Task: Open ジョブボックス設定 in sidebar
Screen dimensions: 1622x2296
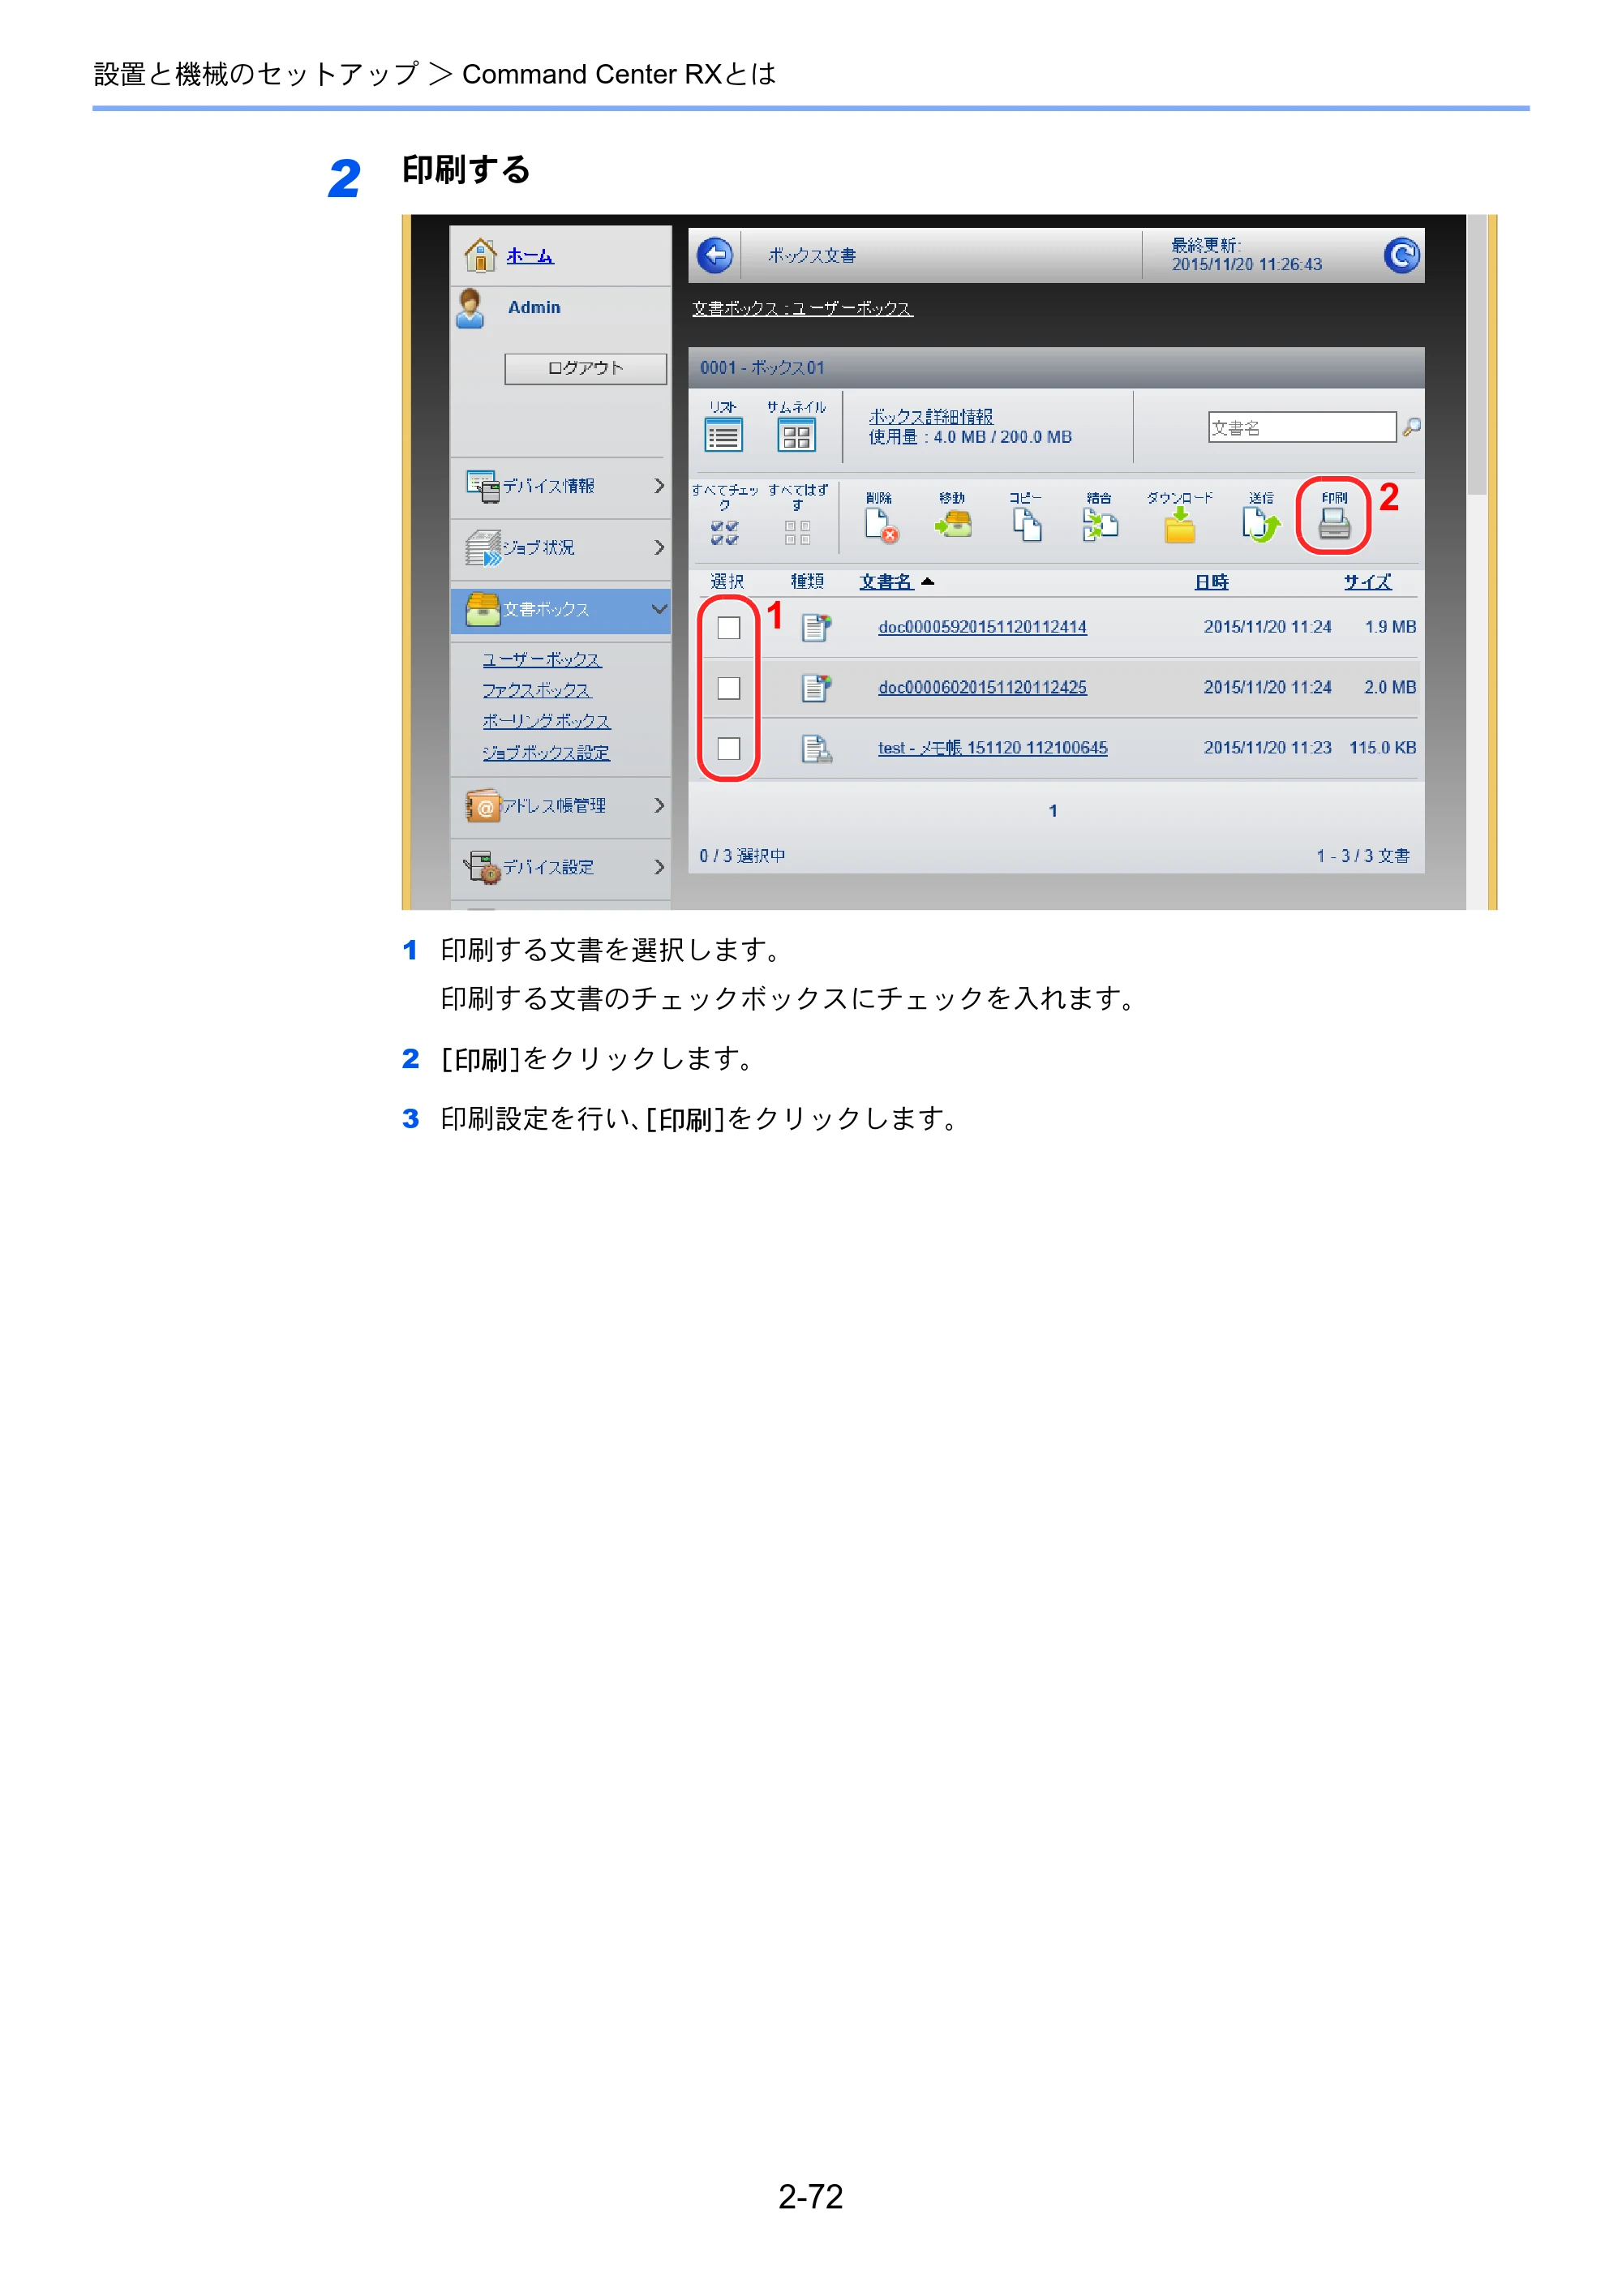Action: [545, 752]
